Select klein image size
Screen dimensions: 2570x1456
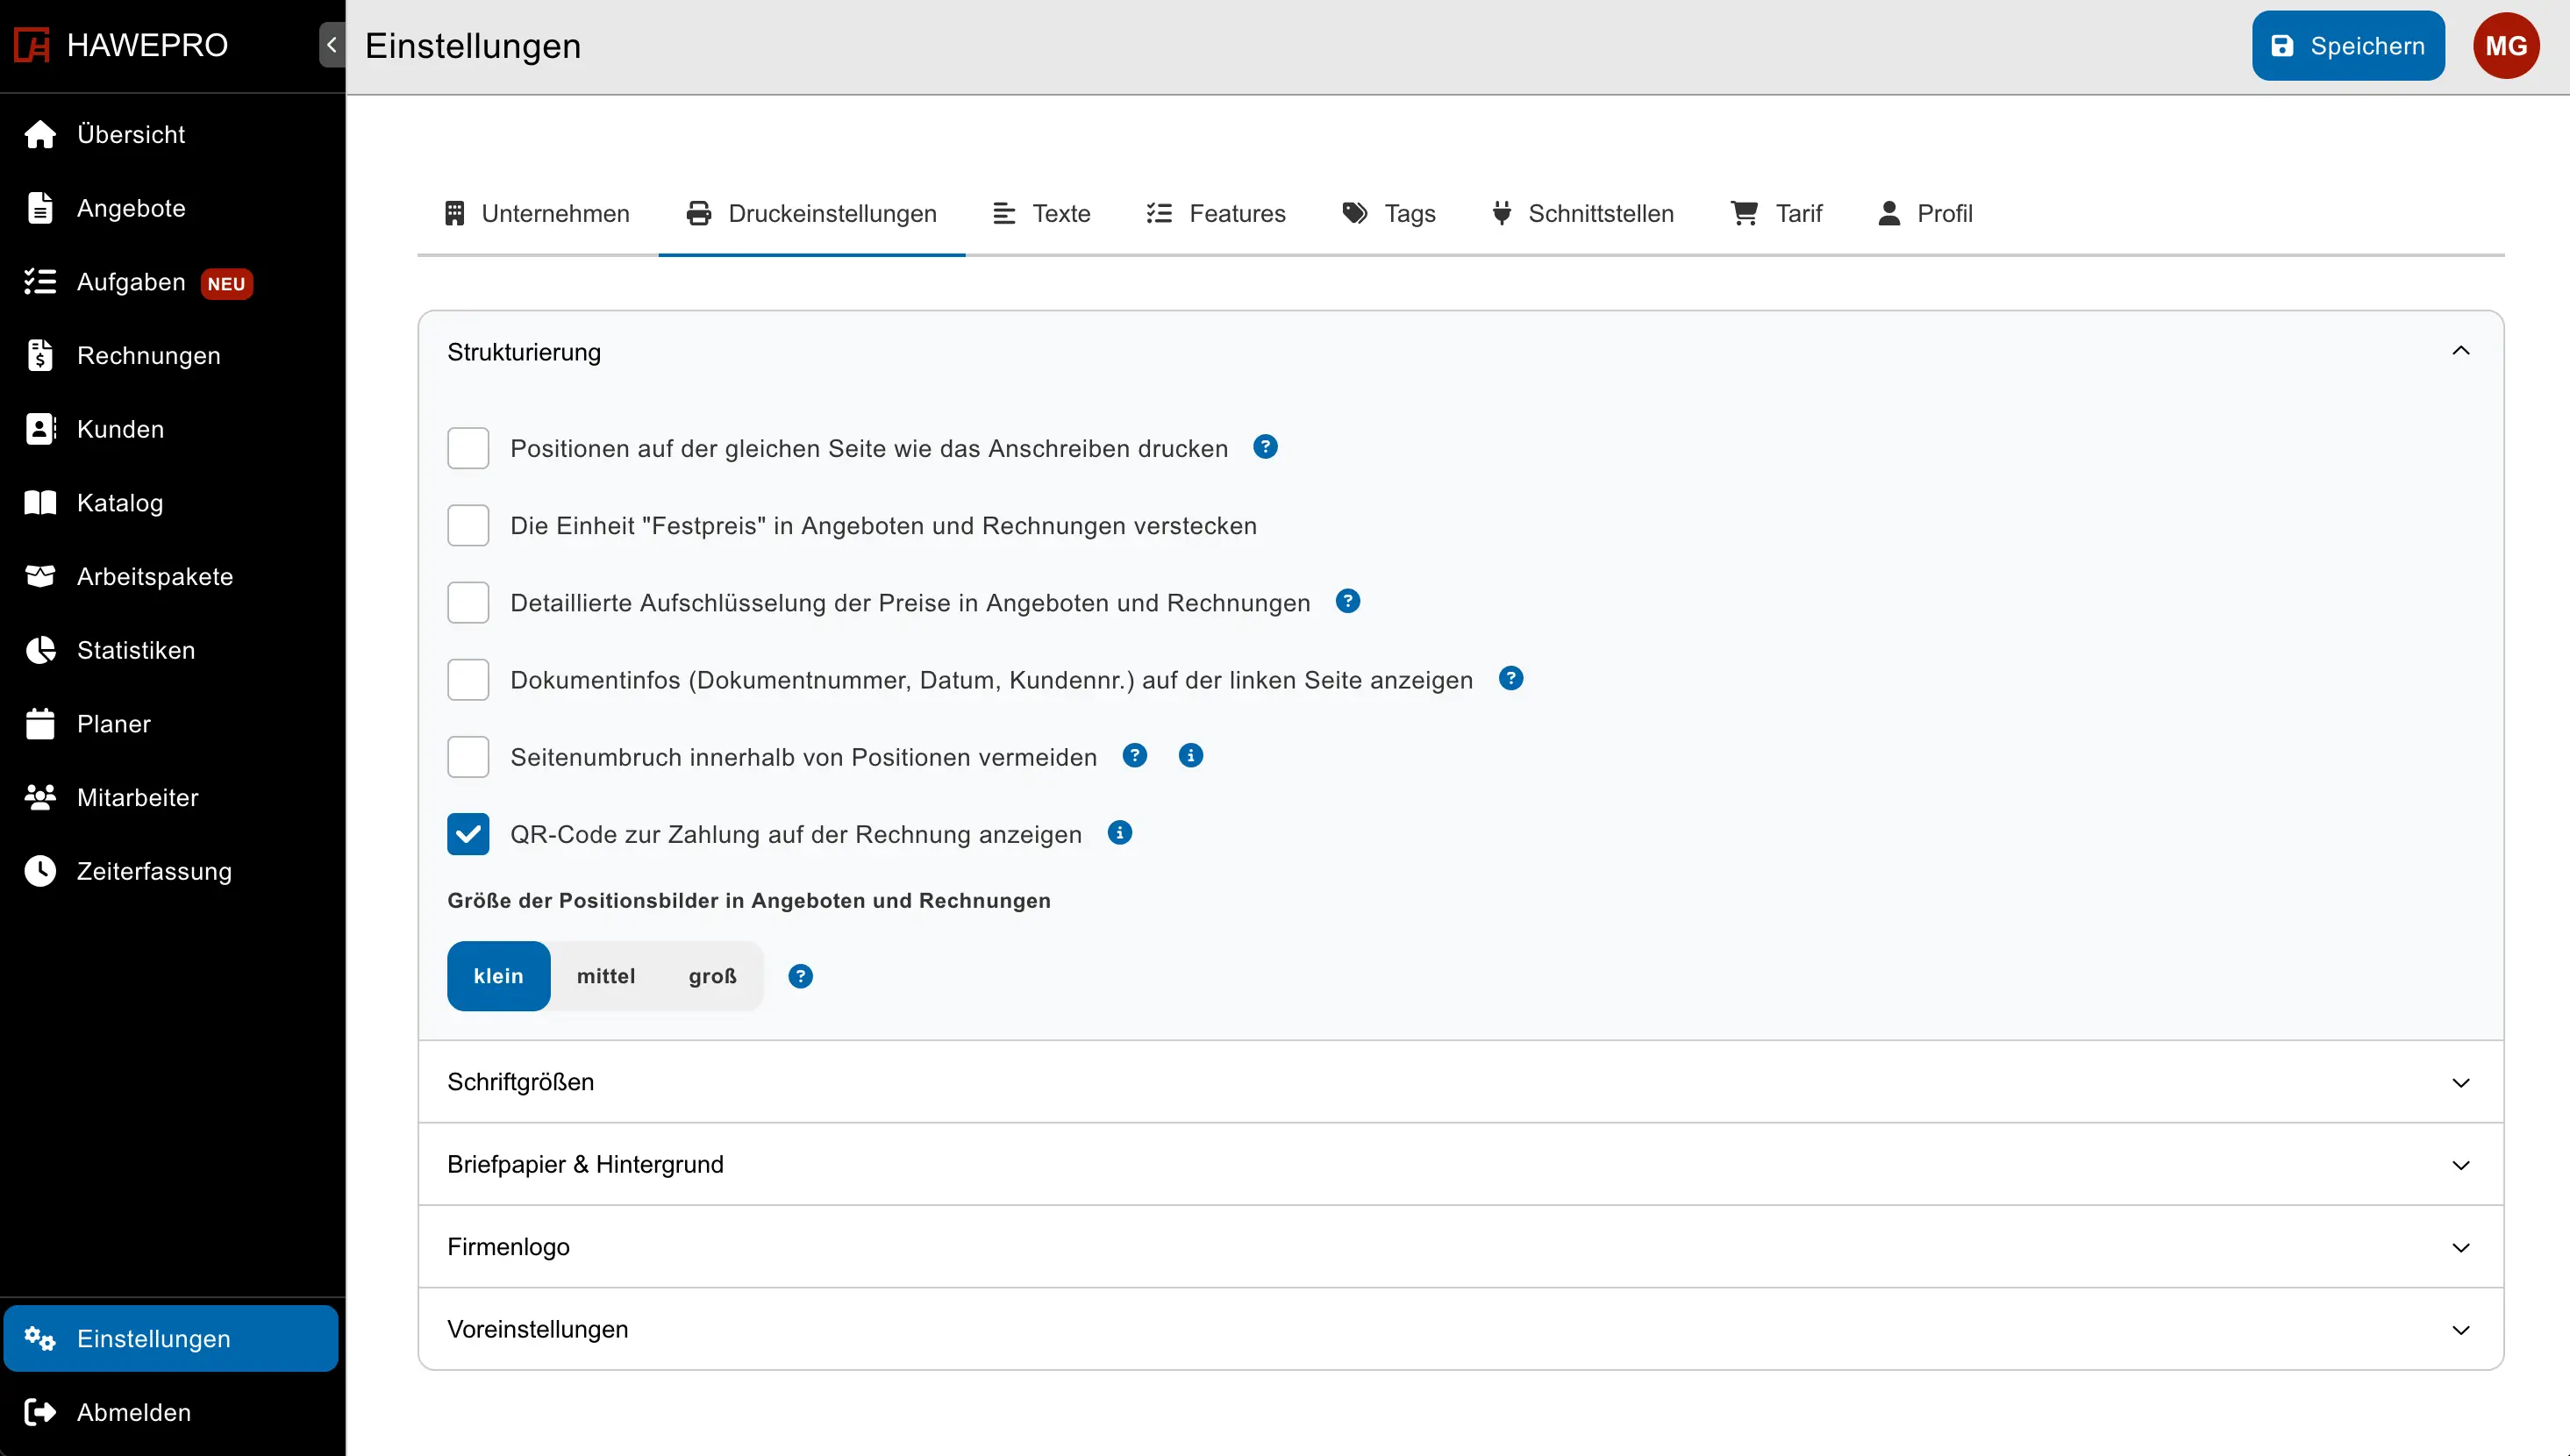coord(499,976)
